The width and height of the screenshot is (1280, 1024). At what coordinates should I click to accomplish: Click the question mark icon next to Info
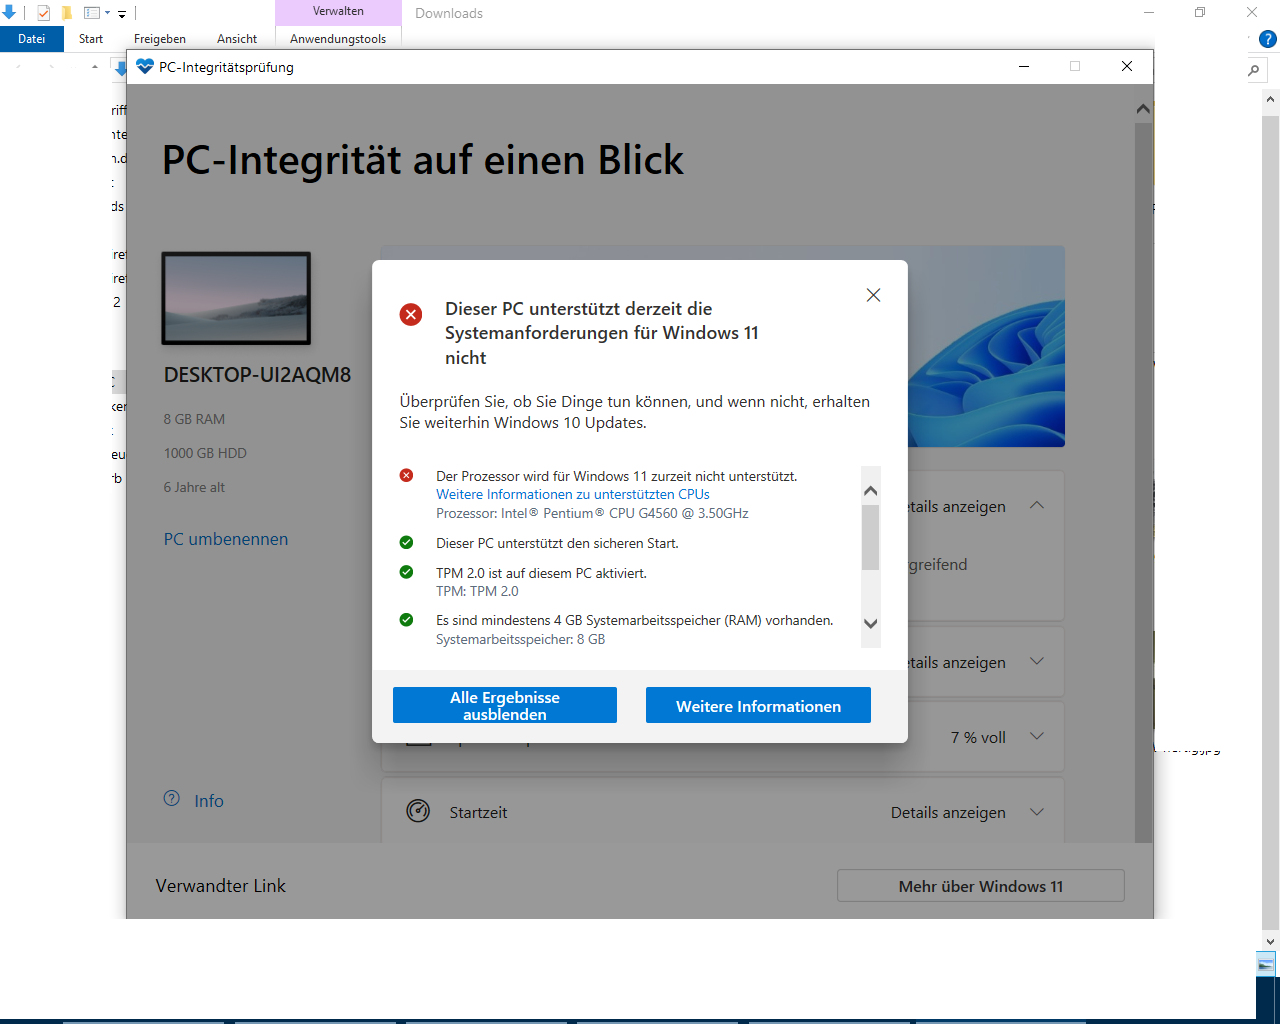pyautogui.click(x=172, y=799)
